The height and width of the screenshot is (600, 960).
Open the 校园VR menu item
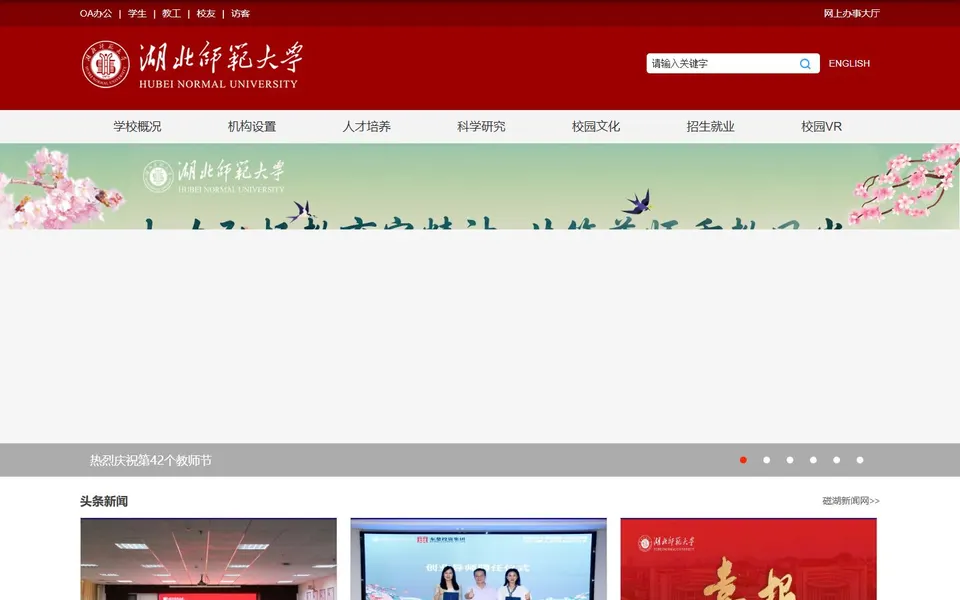click(822, 127)
